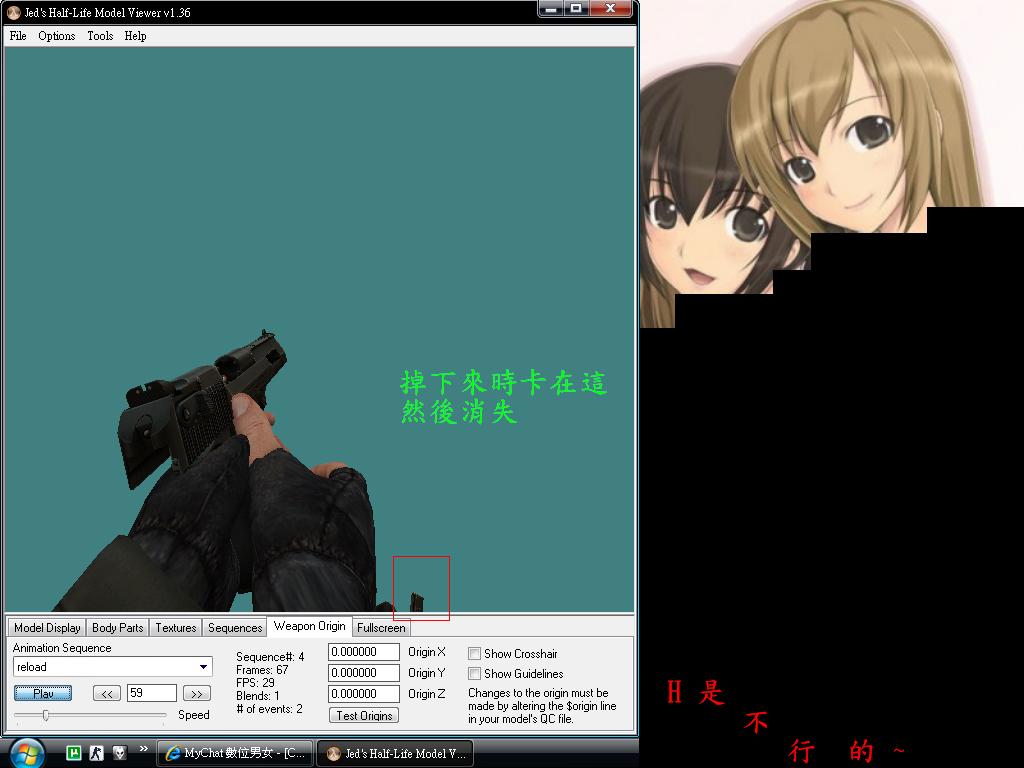This screenshot has height=768, width=1024.
Task: Step back one frame with << button
Action: pos(107,694)
